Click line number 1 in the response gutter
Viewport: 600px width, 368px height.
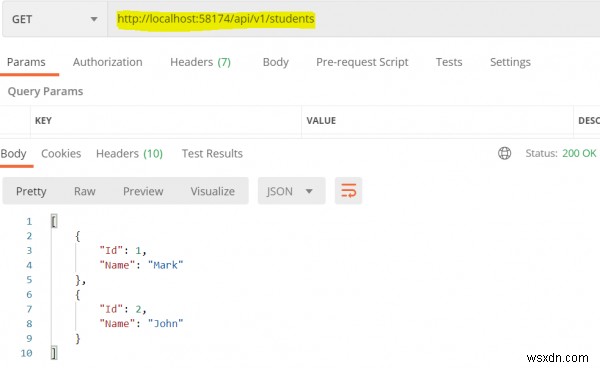[29, 221]
